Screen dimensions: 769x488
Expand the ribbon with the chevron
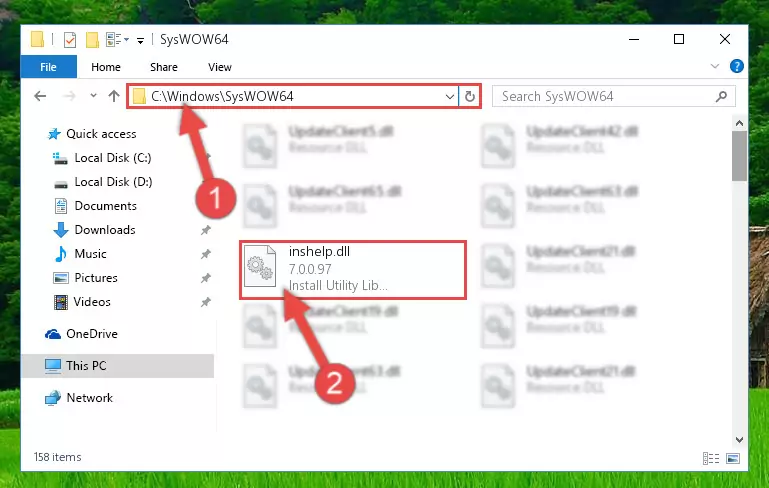point(715,66)
